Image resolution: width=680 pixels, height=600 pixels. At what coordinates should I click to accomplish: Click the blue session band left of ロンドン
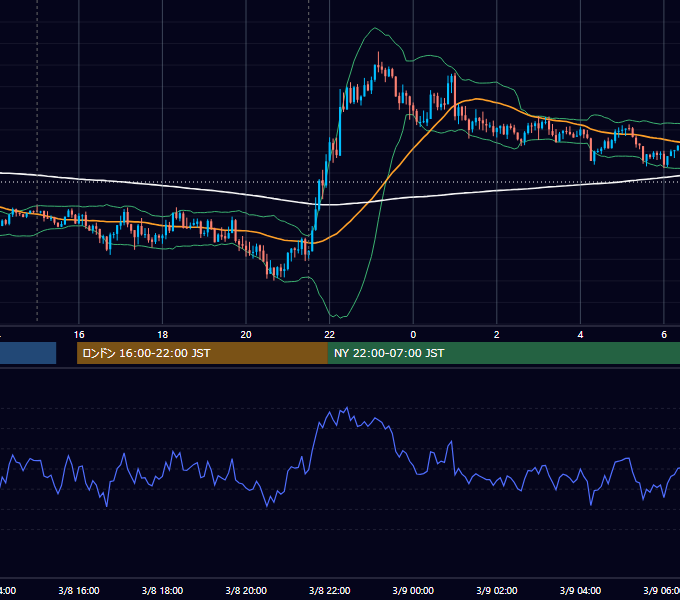click(28, 353)
